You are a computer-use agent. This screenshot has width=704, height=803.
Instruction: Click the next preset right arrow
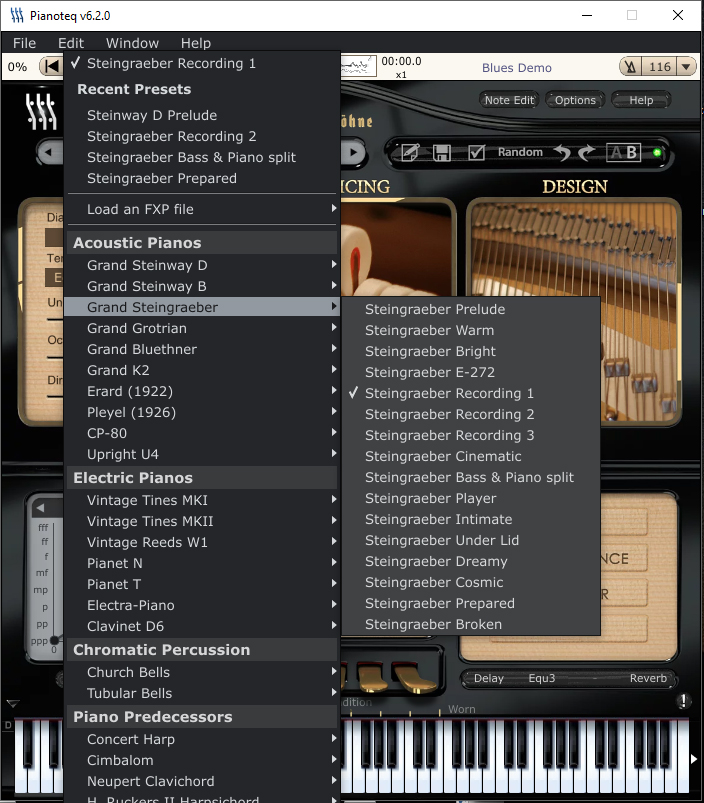[353, 152]
